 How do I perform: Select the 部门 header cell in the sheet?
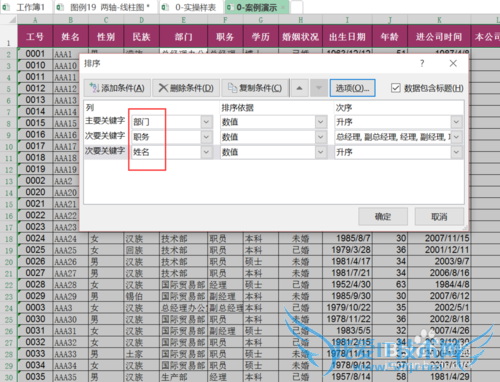pos(183,36)
